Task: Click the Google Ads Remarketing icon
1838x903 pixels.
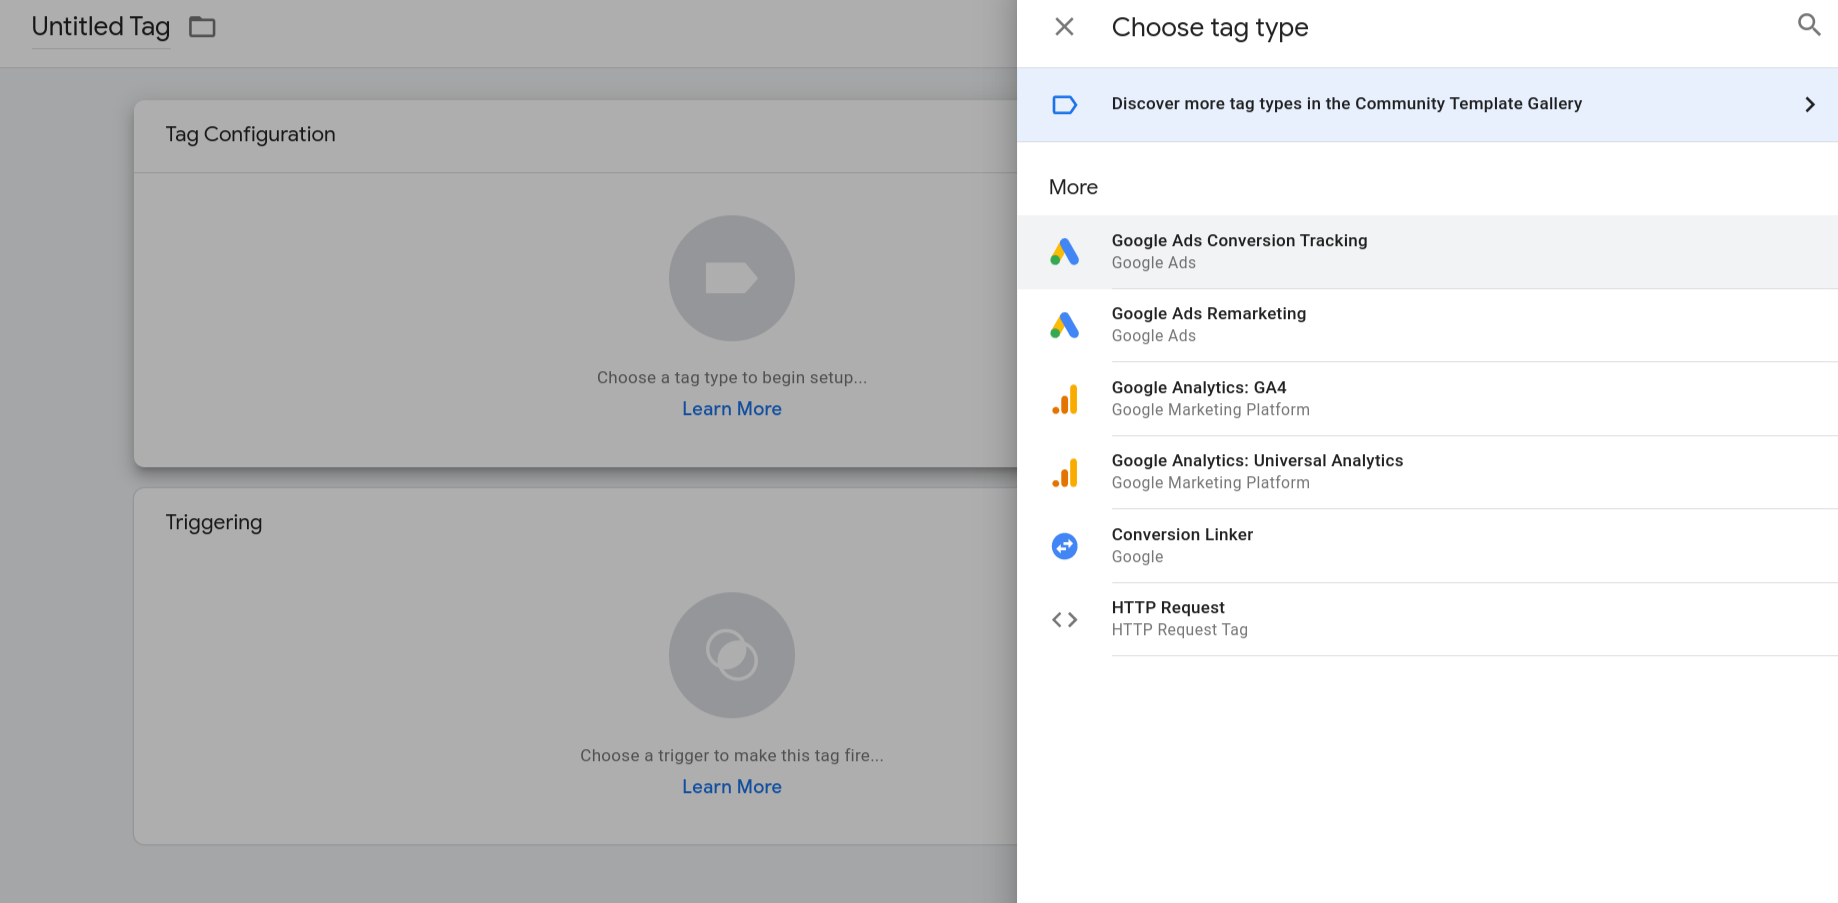Action: (1064, 325)
